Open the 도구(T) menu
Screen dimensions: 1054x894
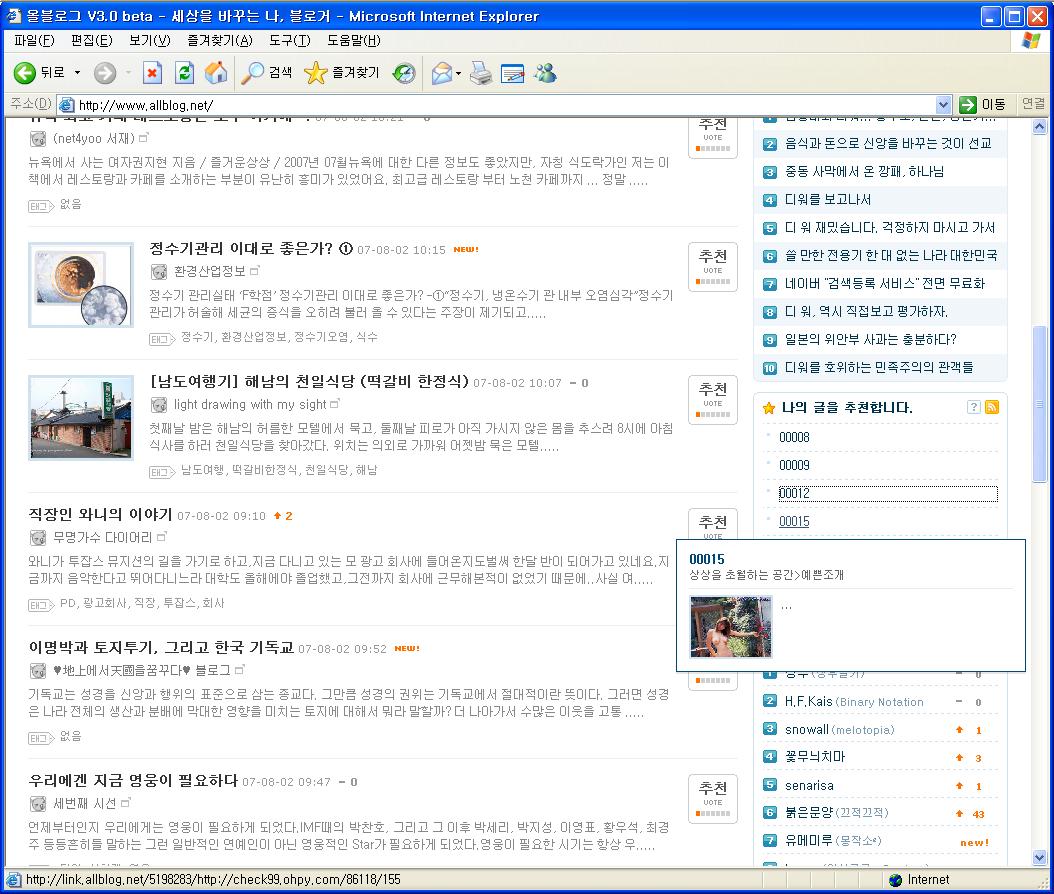pyautogui.click(x=290, y=40)
